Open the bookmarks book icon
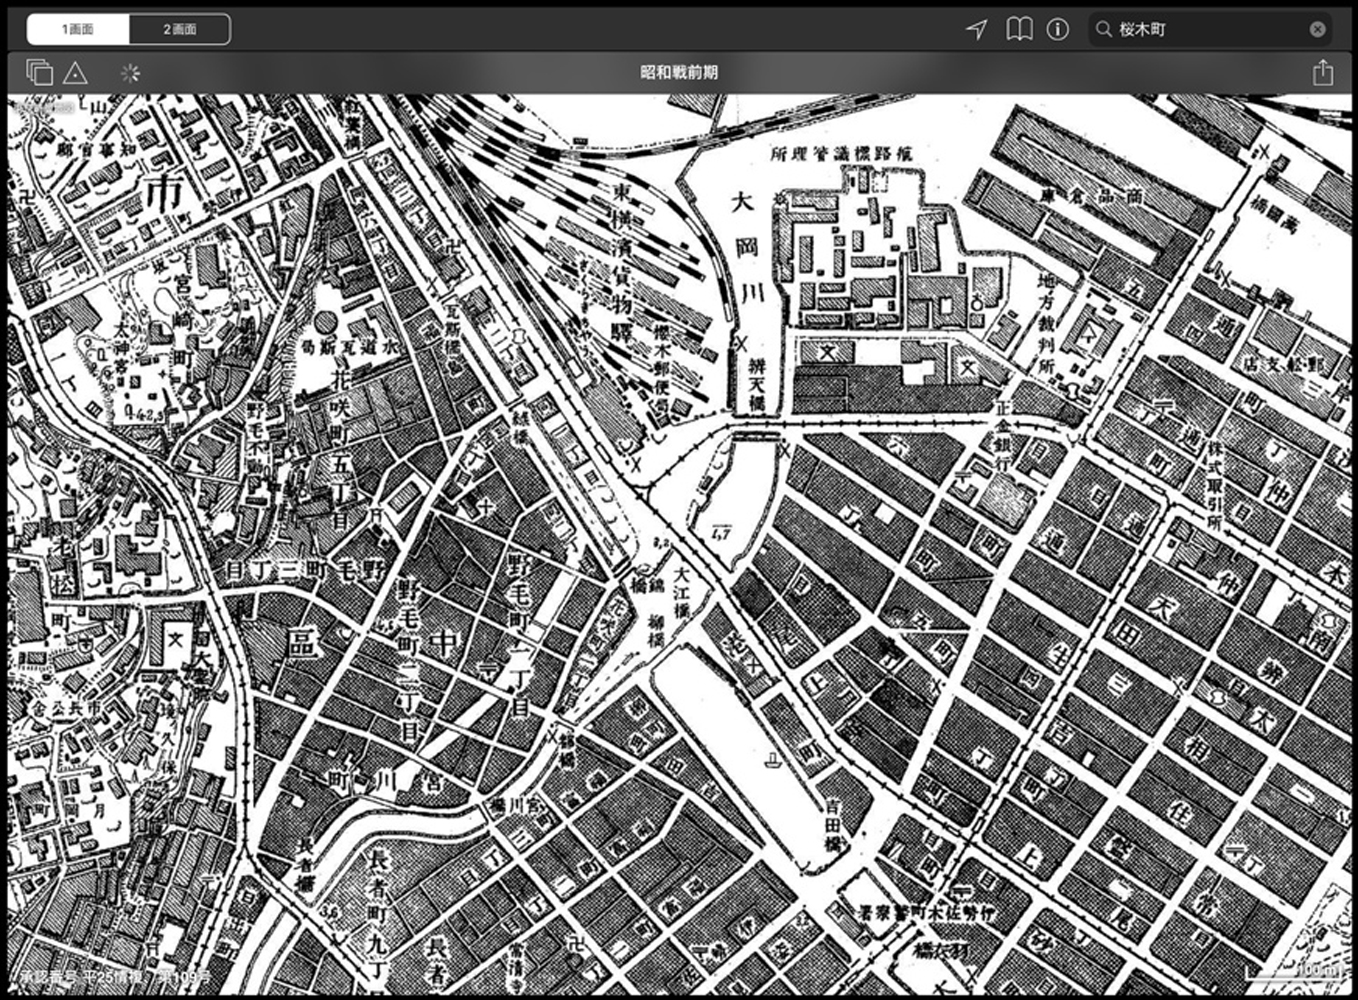This screenshot has width=1358, height=1000. click(x=1019, y=29)
